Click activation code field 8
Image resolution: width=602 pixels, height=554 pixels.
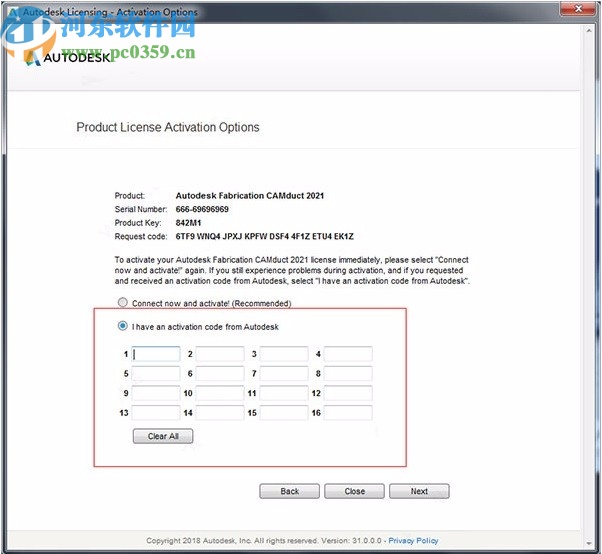pyautogui.click(x=348, y=374)
